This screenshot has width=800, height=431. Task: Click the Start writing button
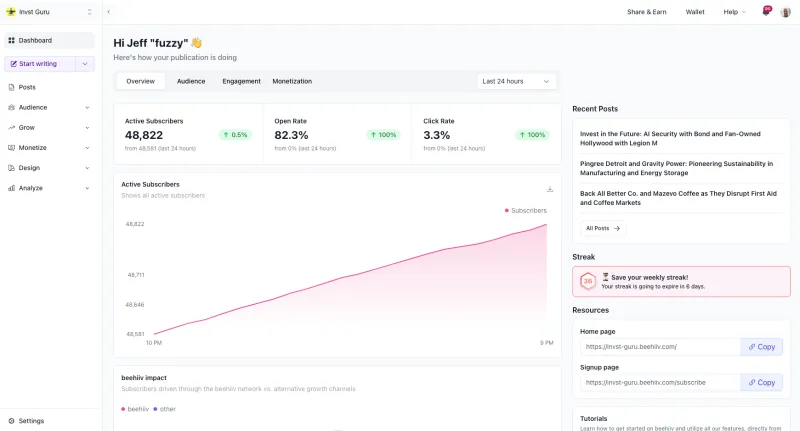(40, 64)
